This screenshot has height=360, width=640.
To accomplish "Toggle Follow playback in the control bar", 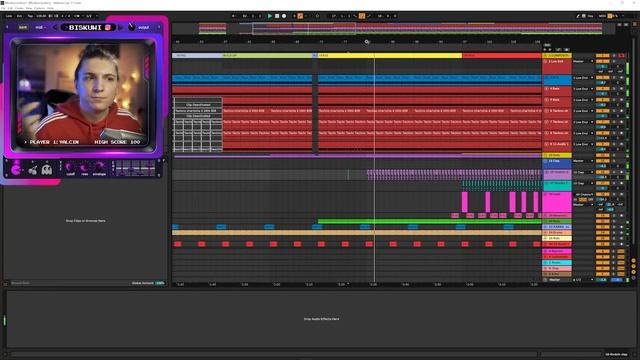I will 233,16.
